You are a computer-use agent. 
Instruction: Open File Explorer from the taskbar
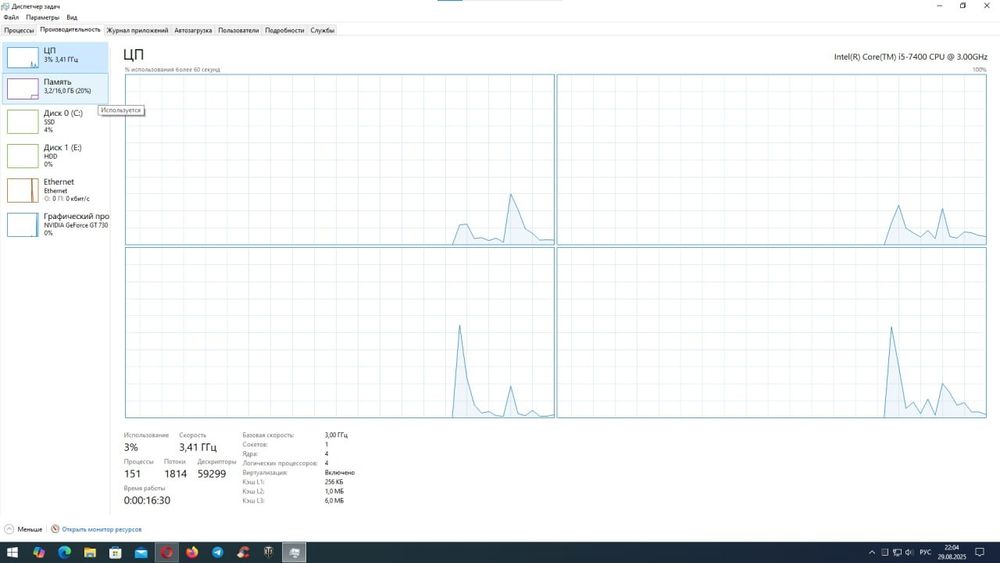pyautogui.click(x=90, y=552)
